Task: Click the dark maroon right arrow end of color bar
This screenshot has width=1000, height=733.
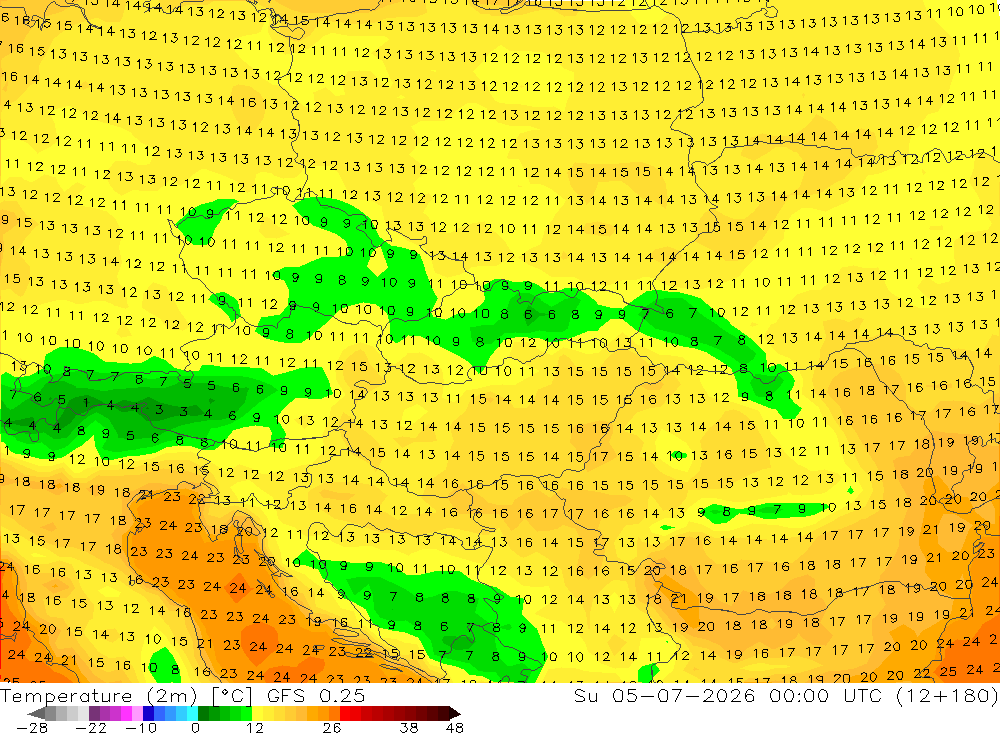Action: pos(453,713)
